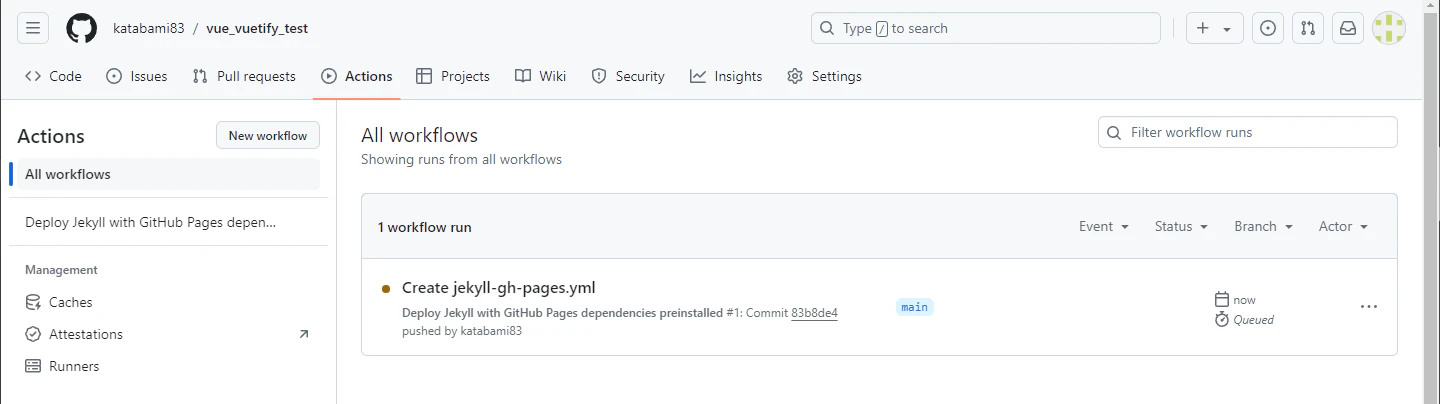The width and height of the screenshot is (1440, 404).
Task: Switch to the Security tab
Action: pos(628,76)
